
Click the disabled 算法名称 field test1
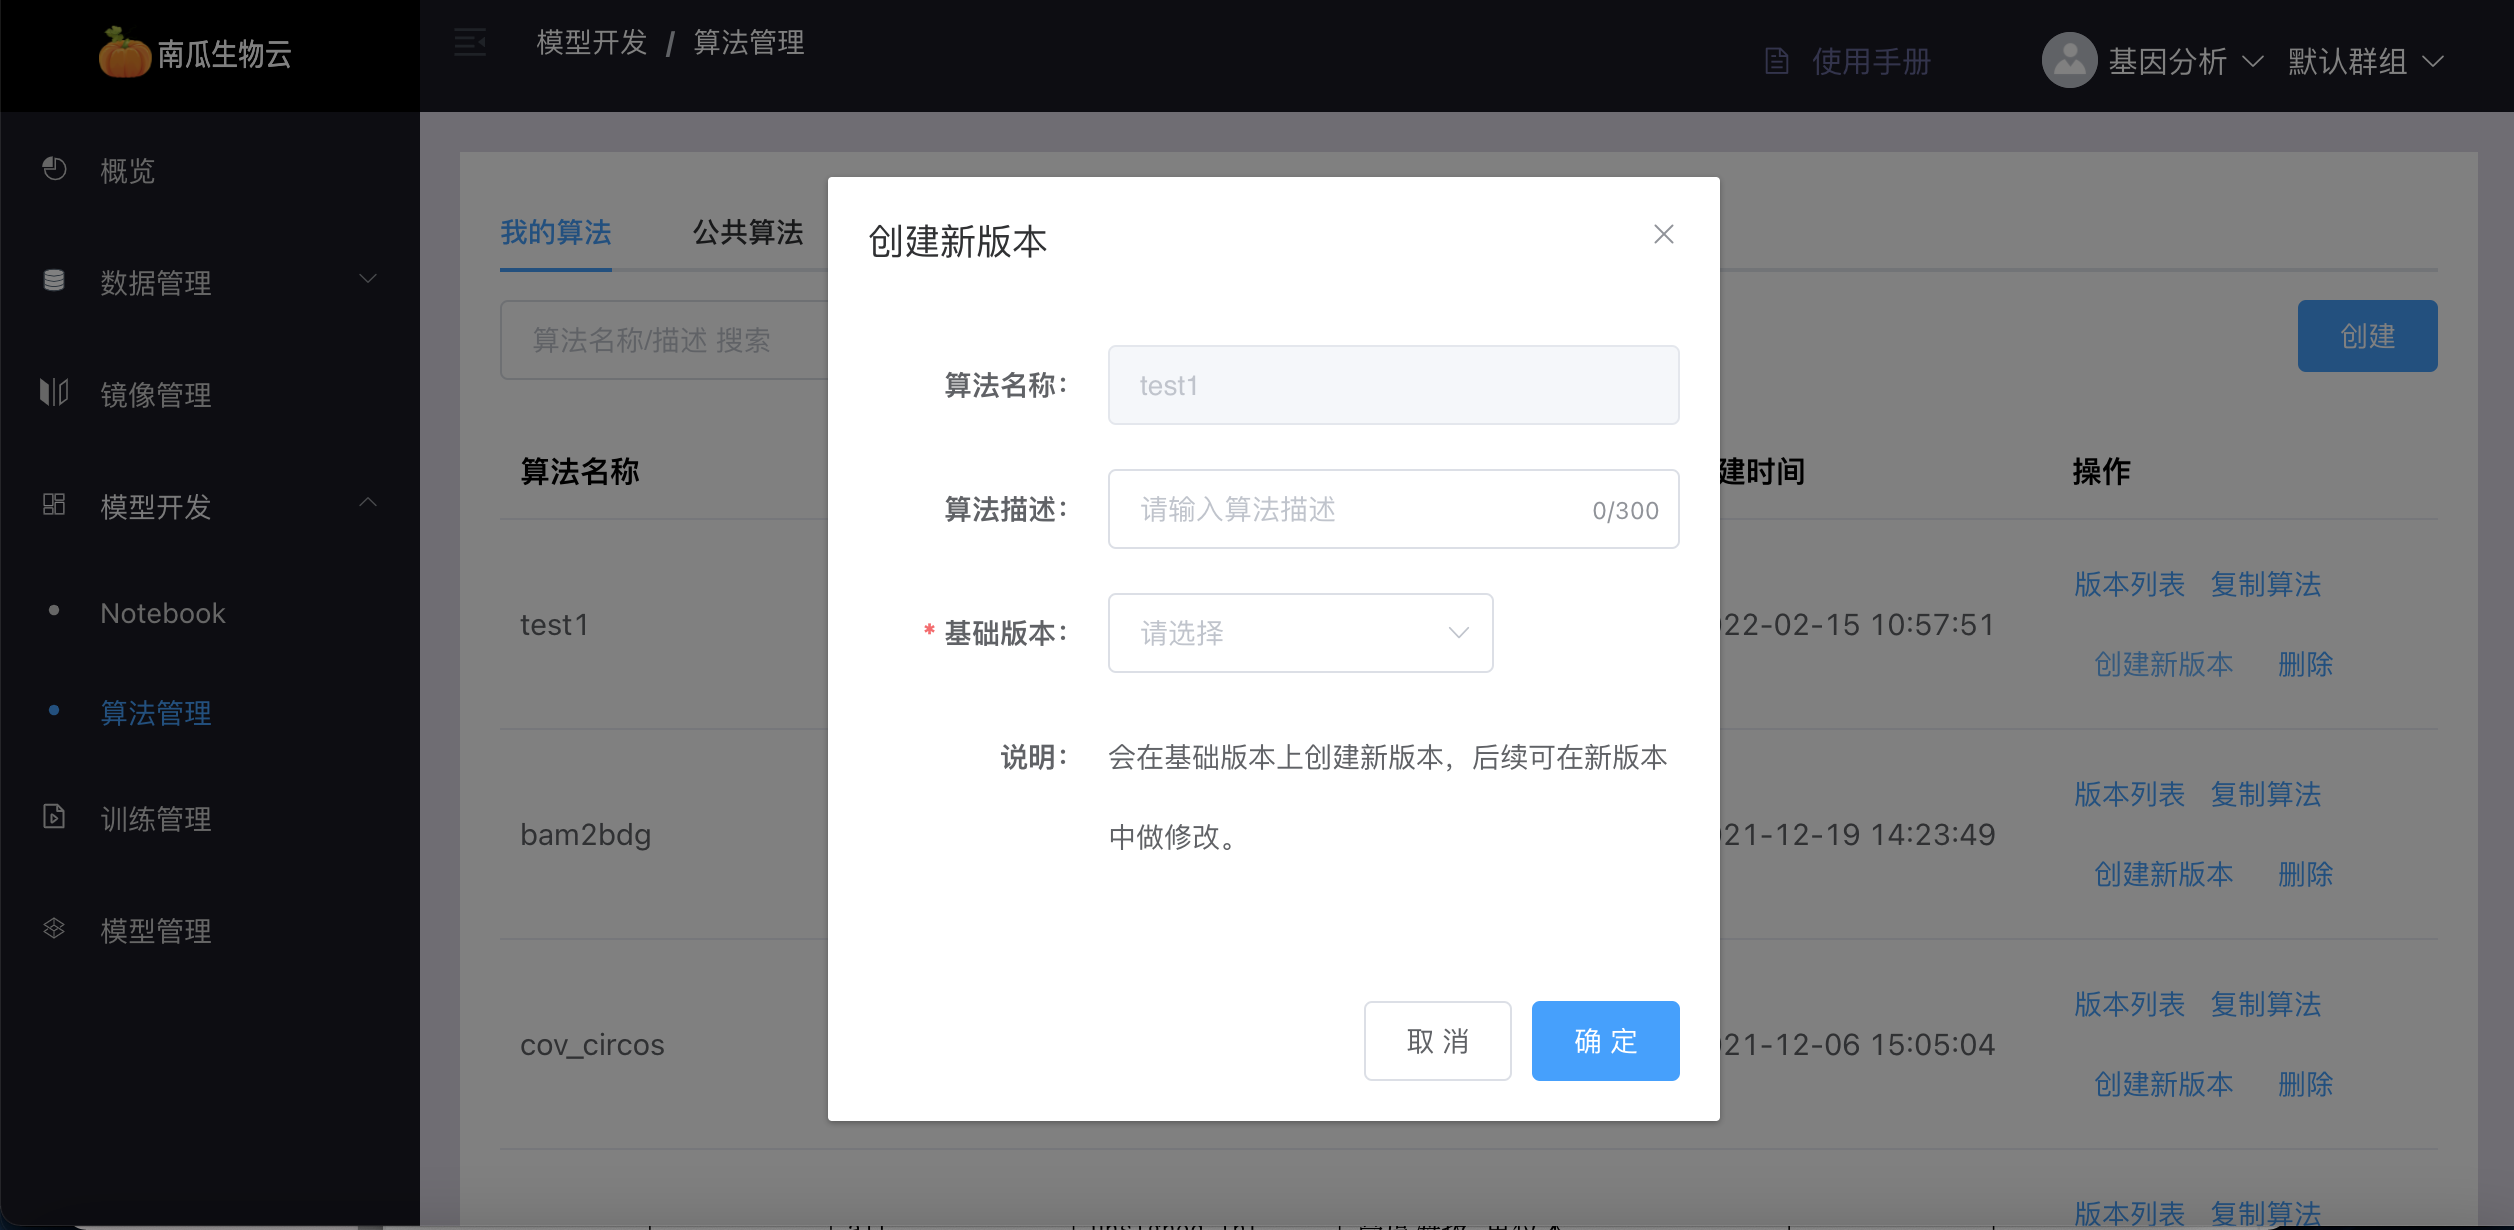(1393, 385)
